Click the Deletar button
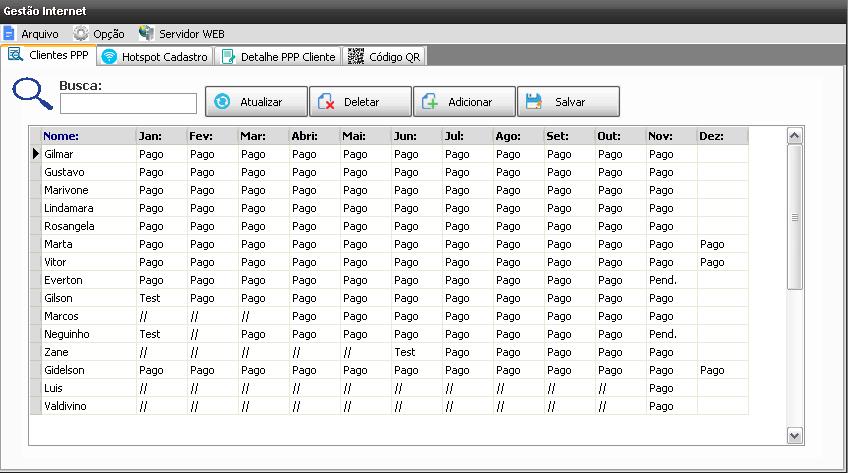Image resolution: width=848 pixels, height=473 pixels. (360, 102)
